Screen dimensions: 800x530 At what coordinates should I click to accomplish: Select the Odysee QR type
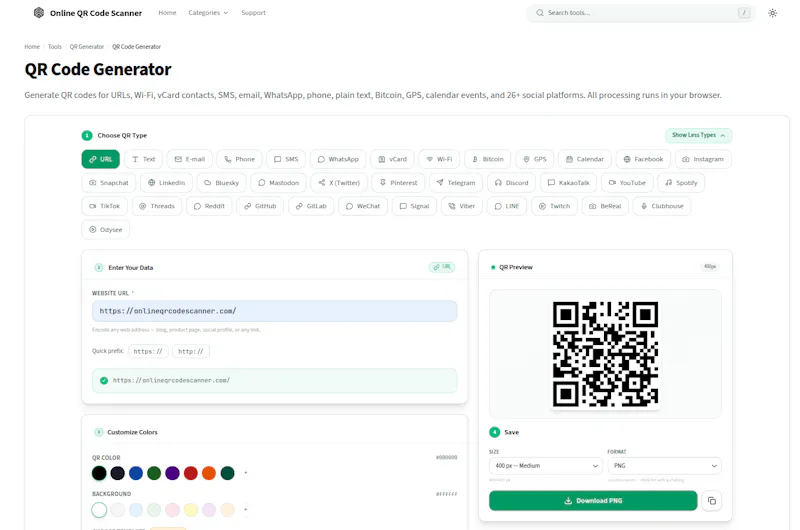(x=106, y=230)
